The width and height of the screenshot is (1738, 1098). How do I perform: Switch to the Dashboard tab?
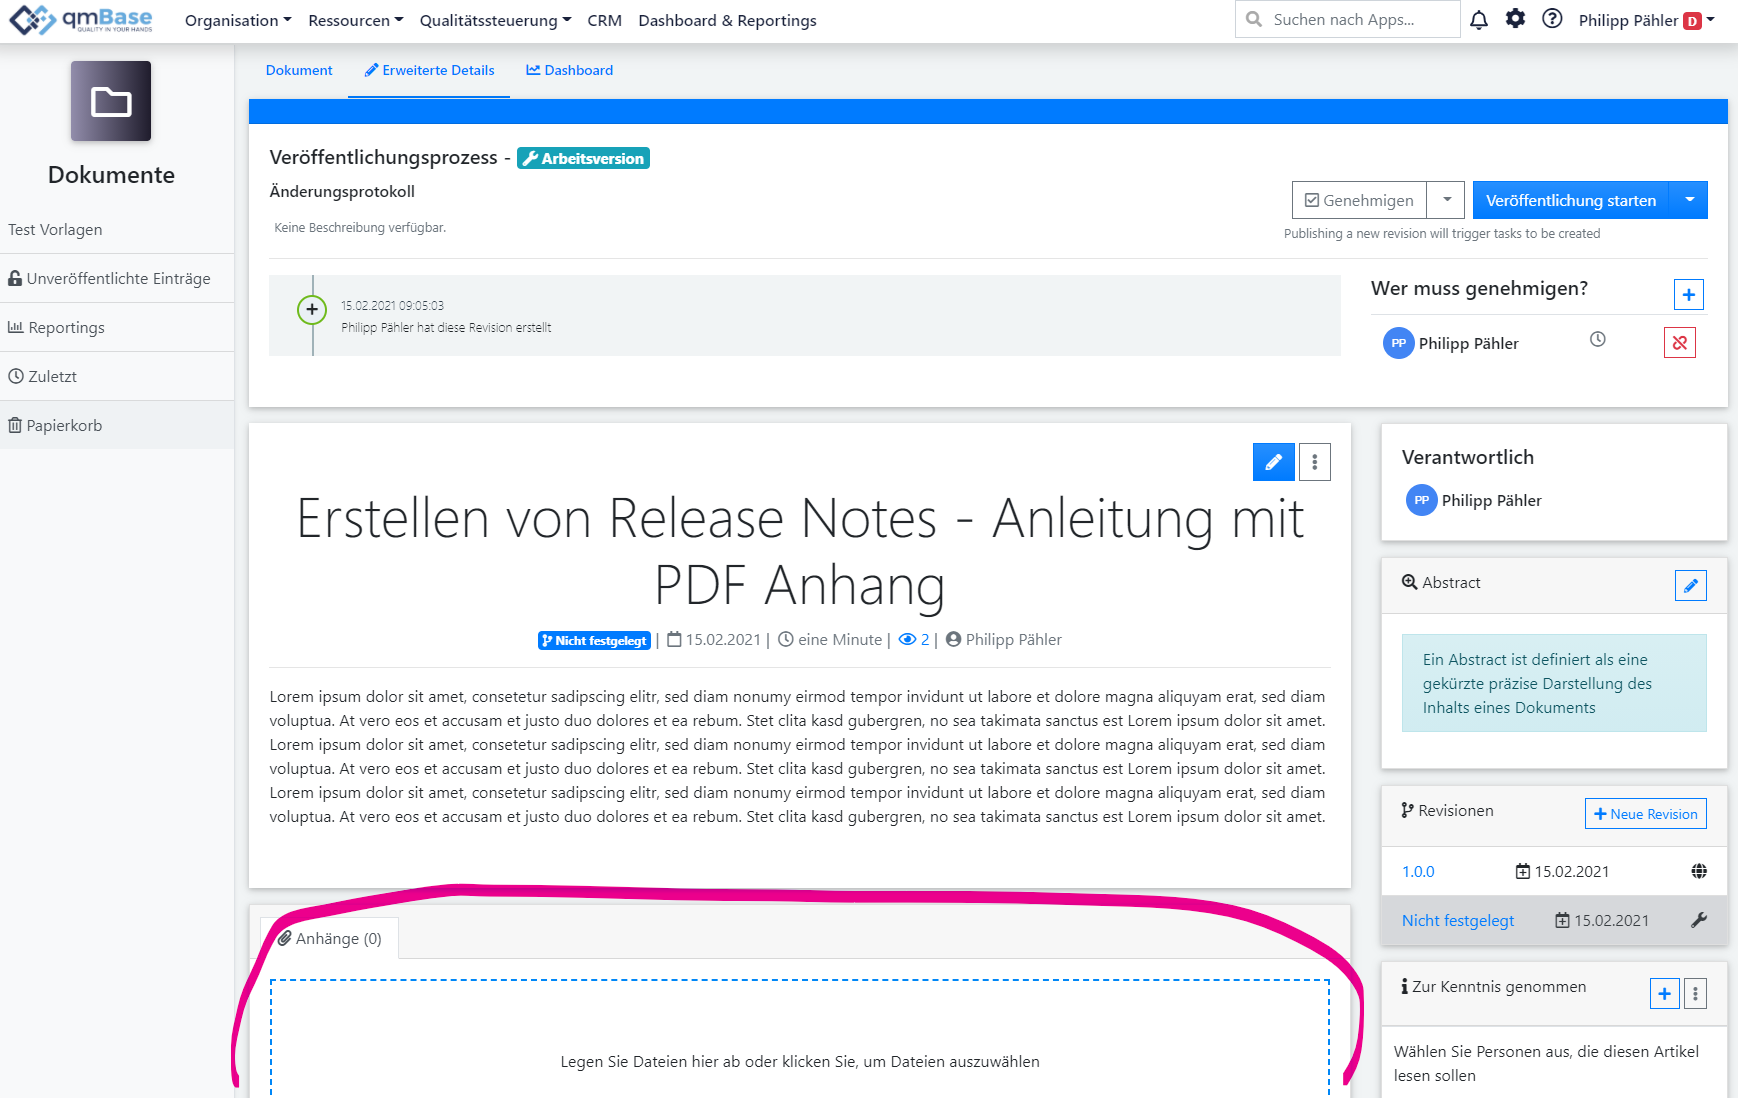[570, 70]
